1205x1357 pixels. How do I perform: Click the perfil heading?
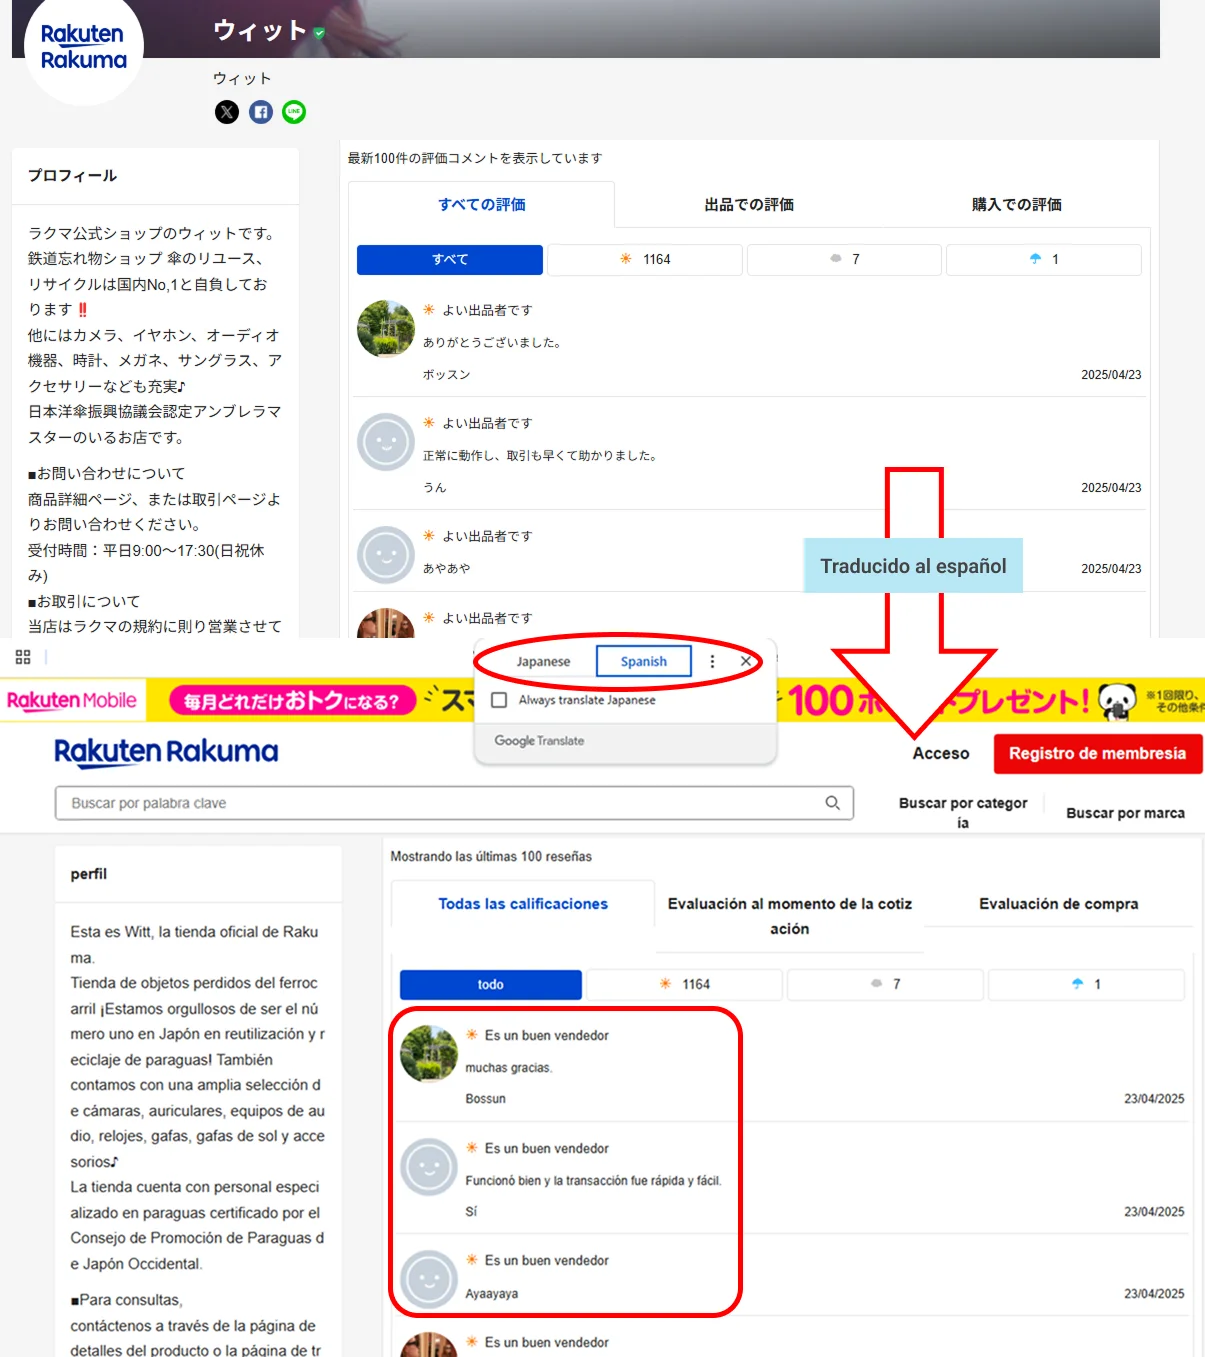88,874
